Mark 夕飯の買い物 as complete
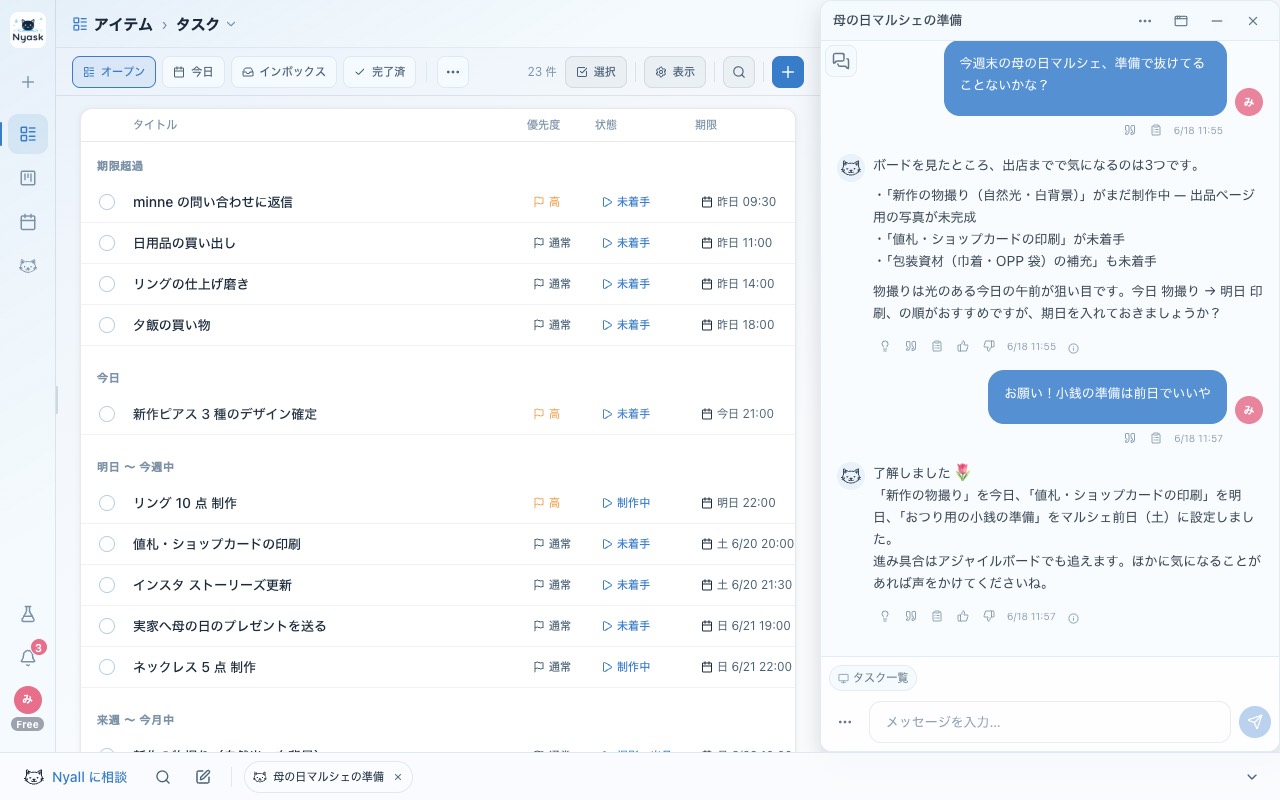1280x800 pixels. coord(107,325)
